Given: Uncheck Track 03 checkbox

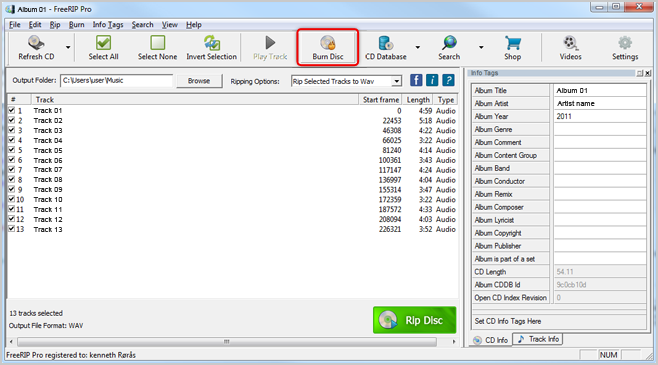Looking at the screenshot, I should [12, 130].
